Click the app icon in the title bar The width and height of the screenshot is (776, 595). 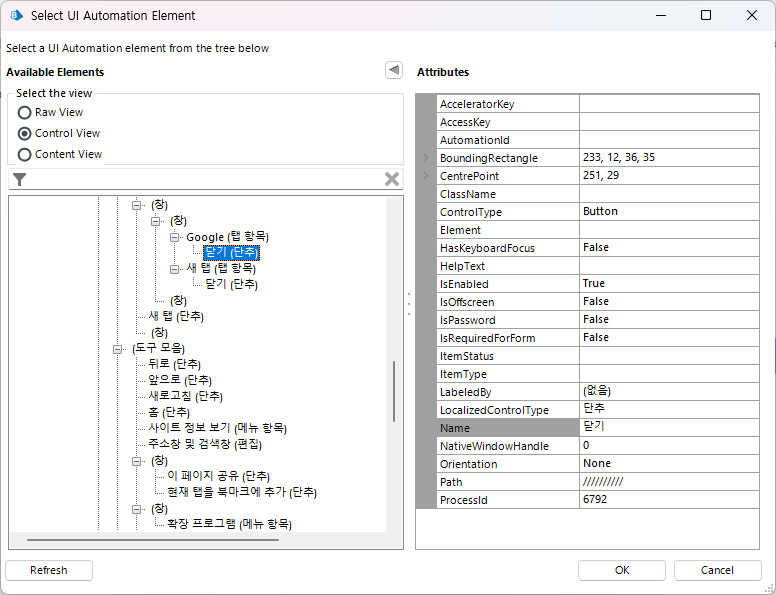coord(15,15)
